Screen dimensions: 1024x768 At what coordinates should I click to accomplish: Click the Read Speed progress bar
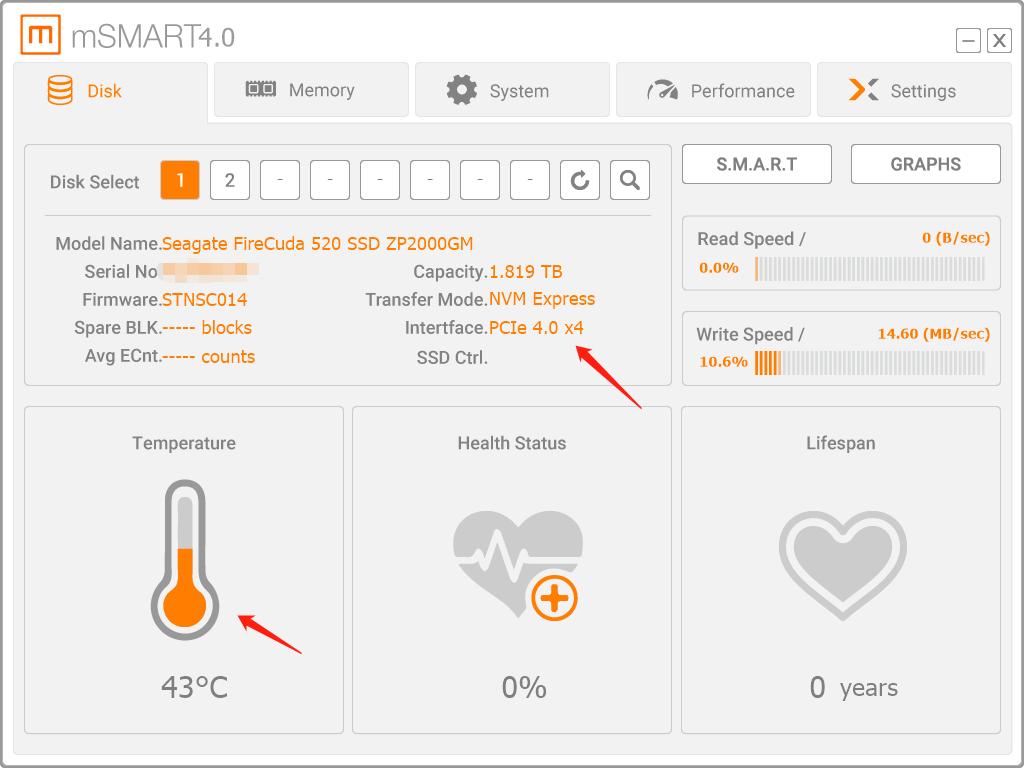(869, 269)
